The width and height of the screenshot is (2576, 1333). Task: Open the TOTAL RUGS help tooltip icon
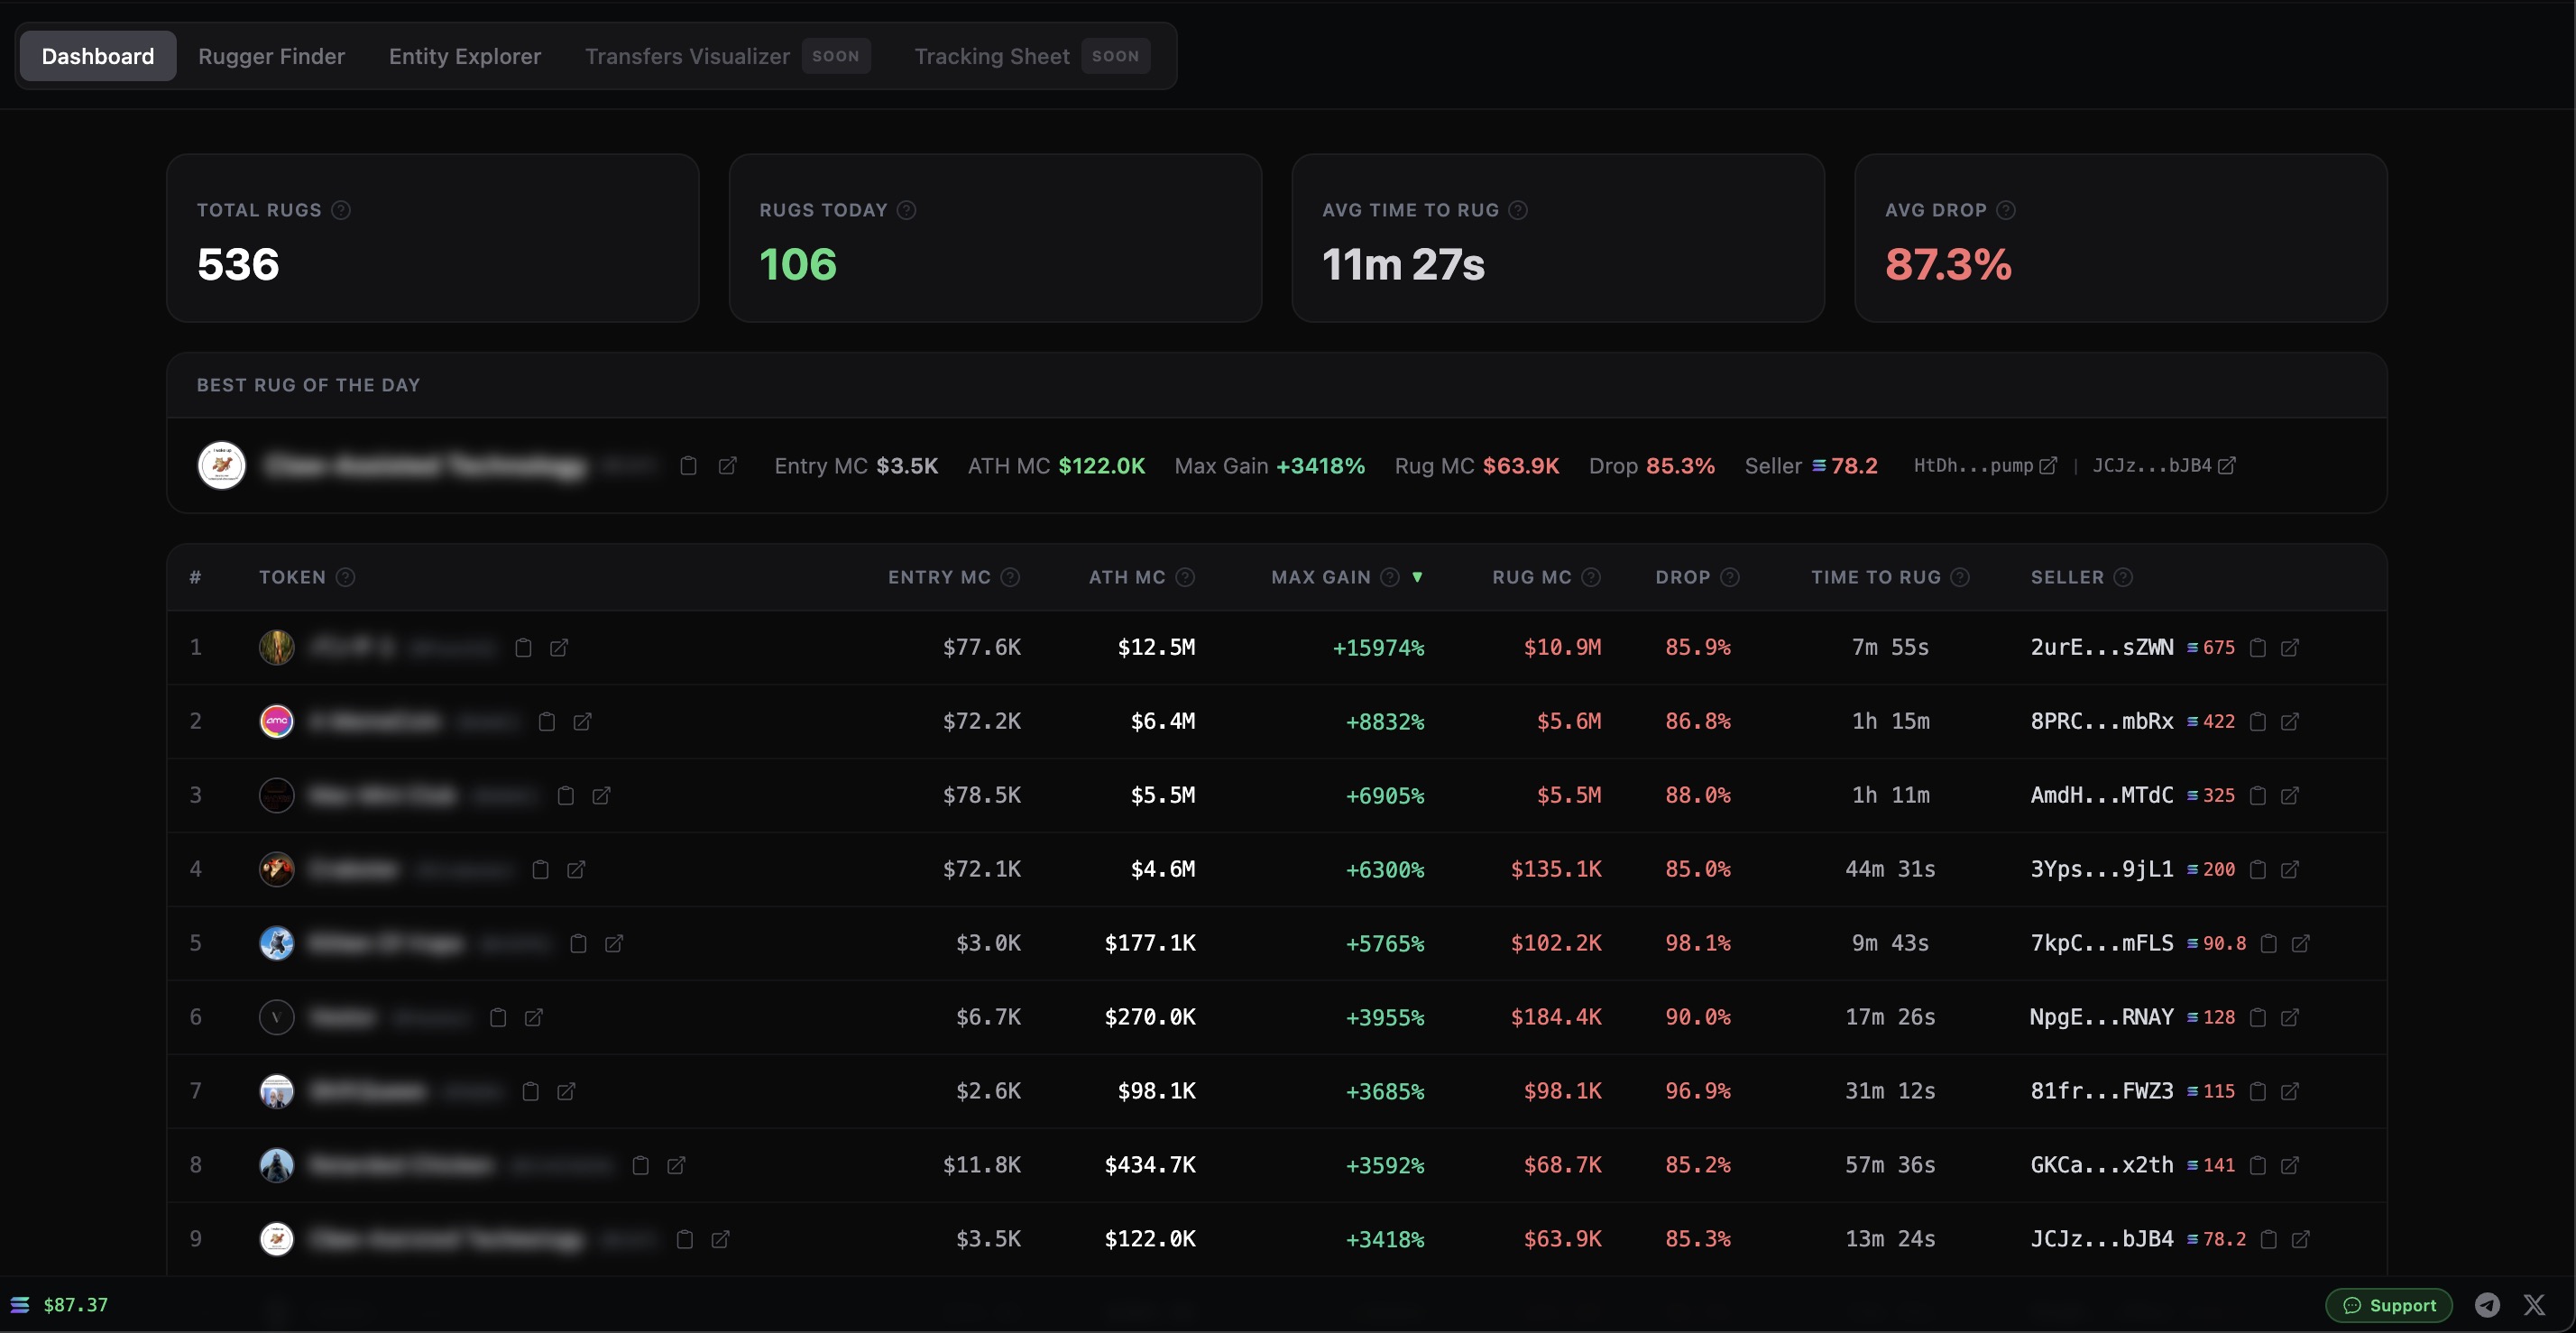[341, 210]
